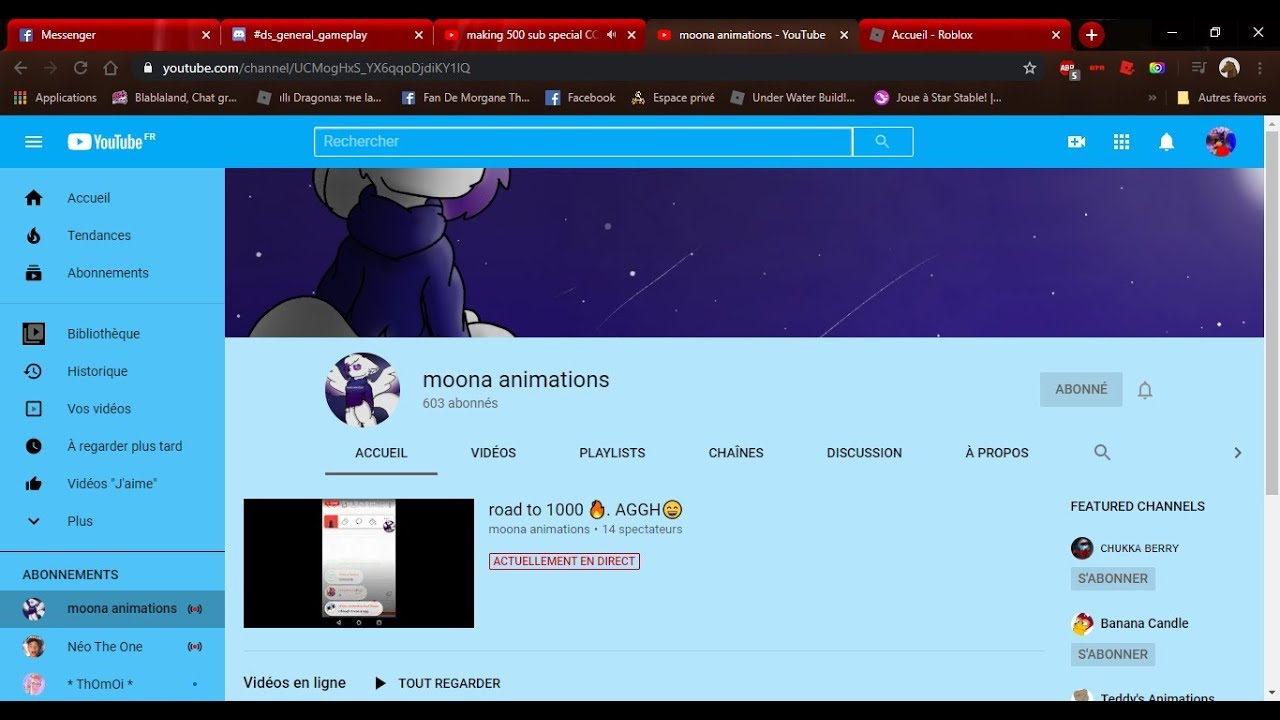Search within channel using magnifier icon
The height and width of the screenshot is (720, 1280).
click(x=1102, y=453)
